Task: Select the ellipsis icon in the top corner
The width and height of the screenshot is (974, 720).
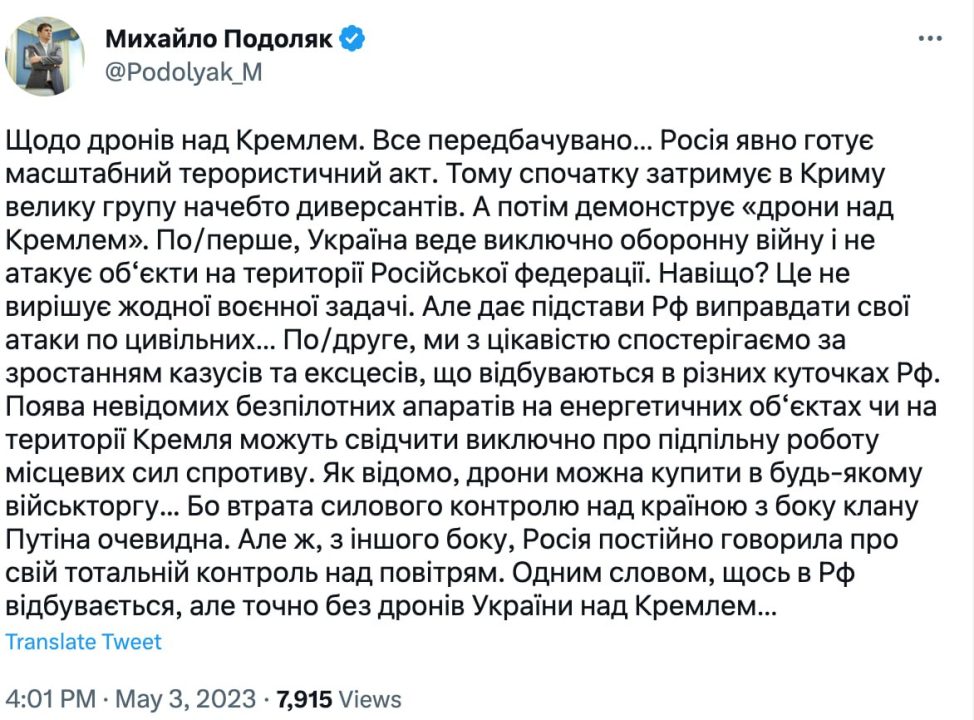Action: point(932,36)
